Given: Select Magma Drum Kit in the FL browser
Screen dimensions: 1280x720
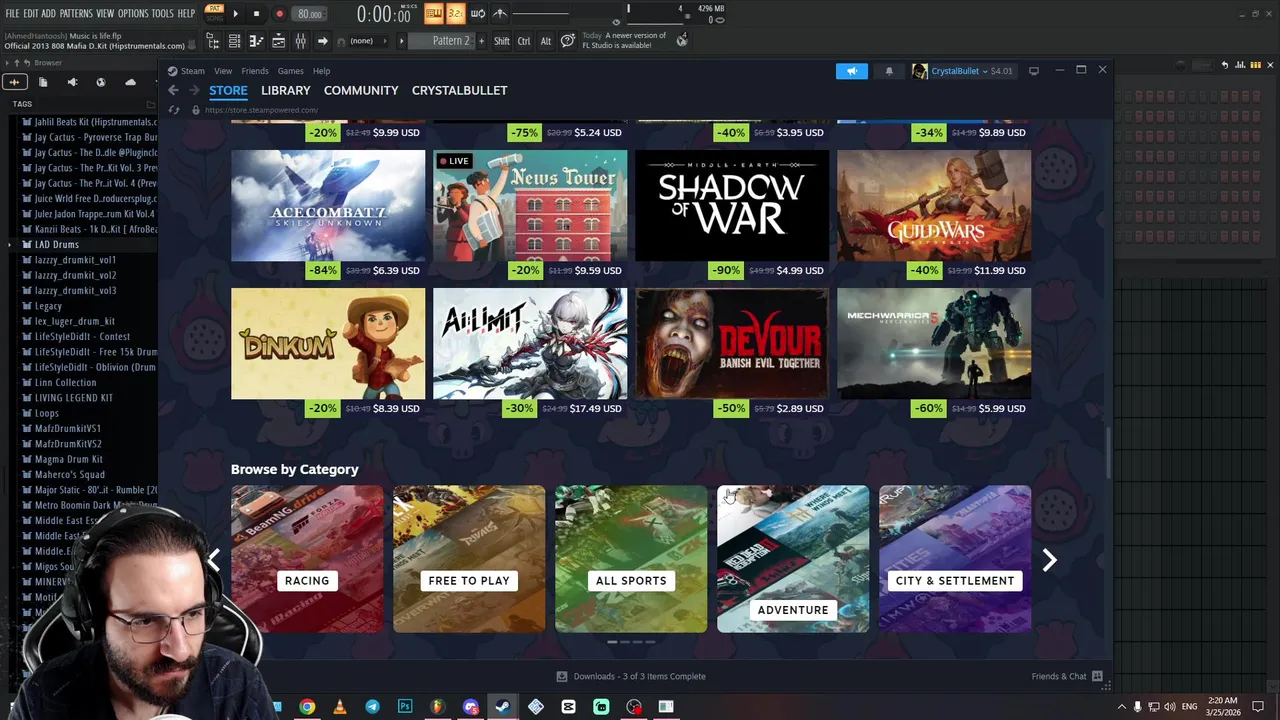Looking at the screenshot, I should click(x=69, y=459).
